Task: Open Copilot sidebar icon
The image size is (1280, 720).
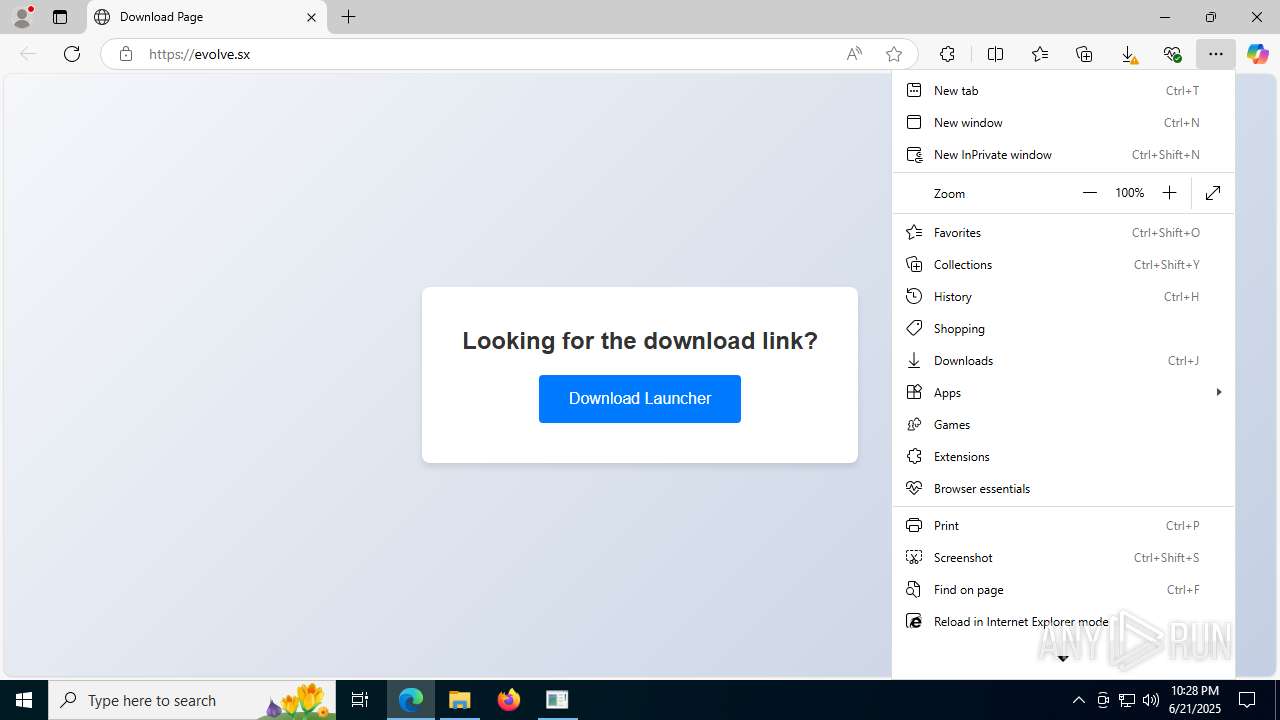Action: pyautogui.click(x=1258, y=54)
